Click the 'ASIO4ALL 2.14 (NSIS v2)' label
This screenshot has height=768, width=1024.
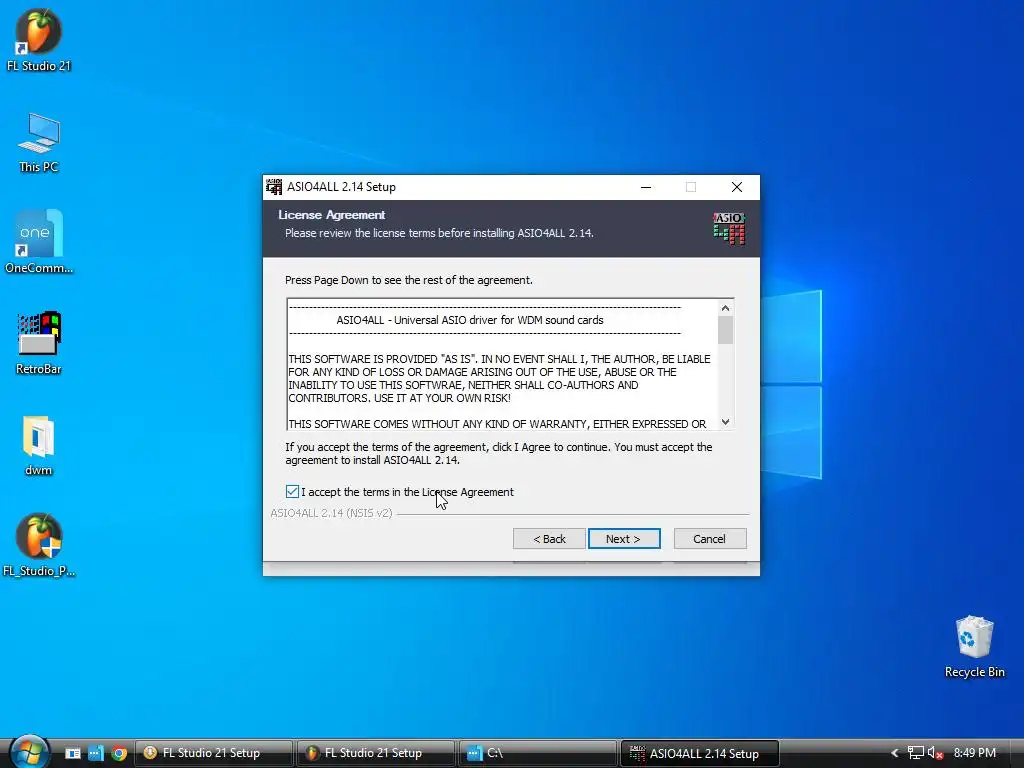[x=332, y=513]
